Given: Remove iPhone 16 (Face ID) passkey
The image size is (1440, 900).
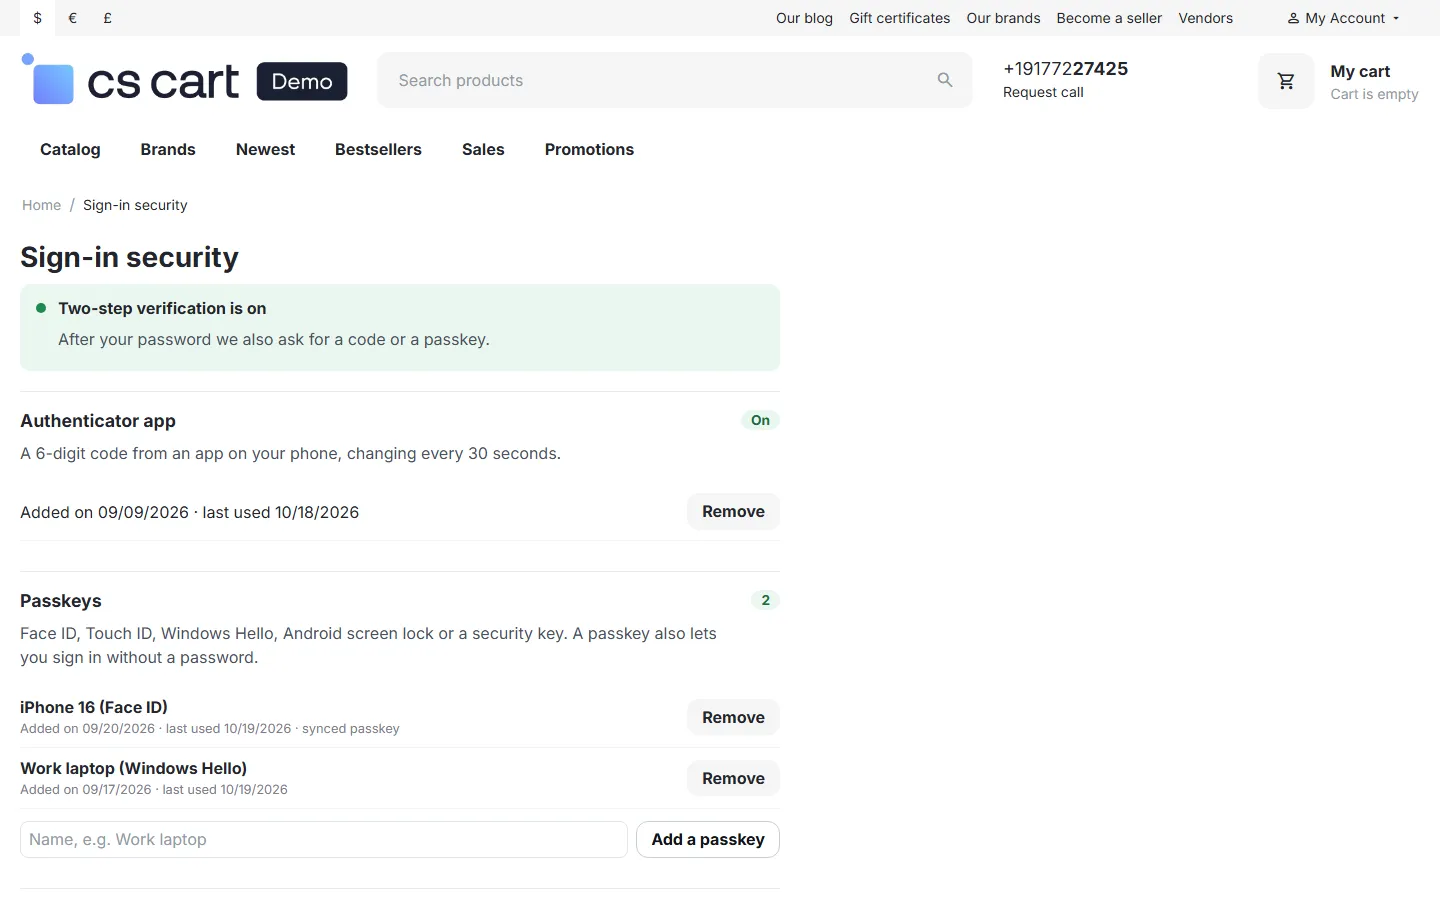Looking at the screenshot, I should coord(733,717).
